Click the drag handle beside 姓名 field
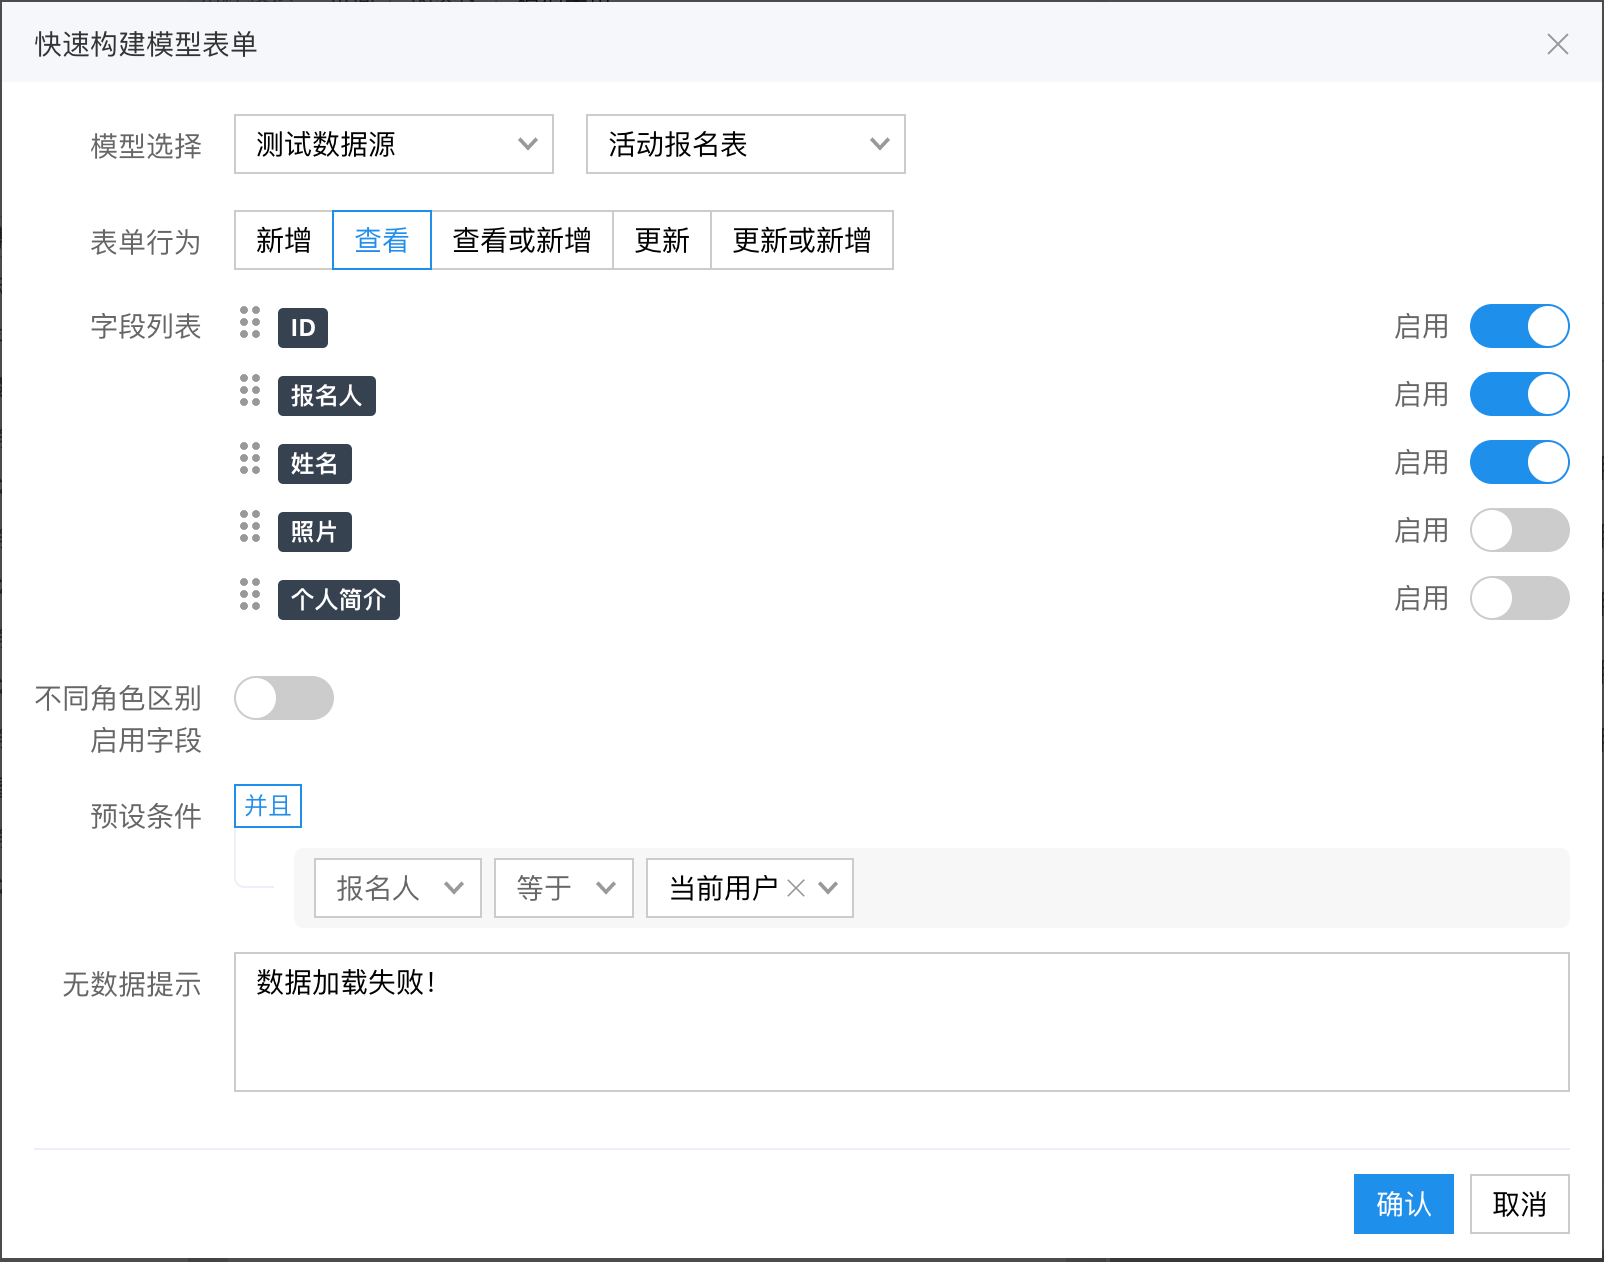The height and width of the screenshot is (1262, 1604). click(x=250, y=458)
